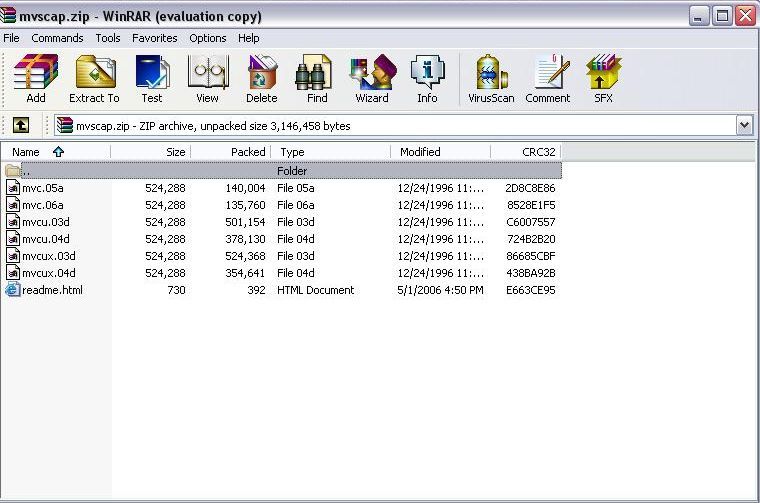Sort by Packed column header
The height and width of the screenshot is (503, 760).
tap(231, 152)
